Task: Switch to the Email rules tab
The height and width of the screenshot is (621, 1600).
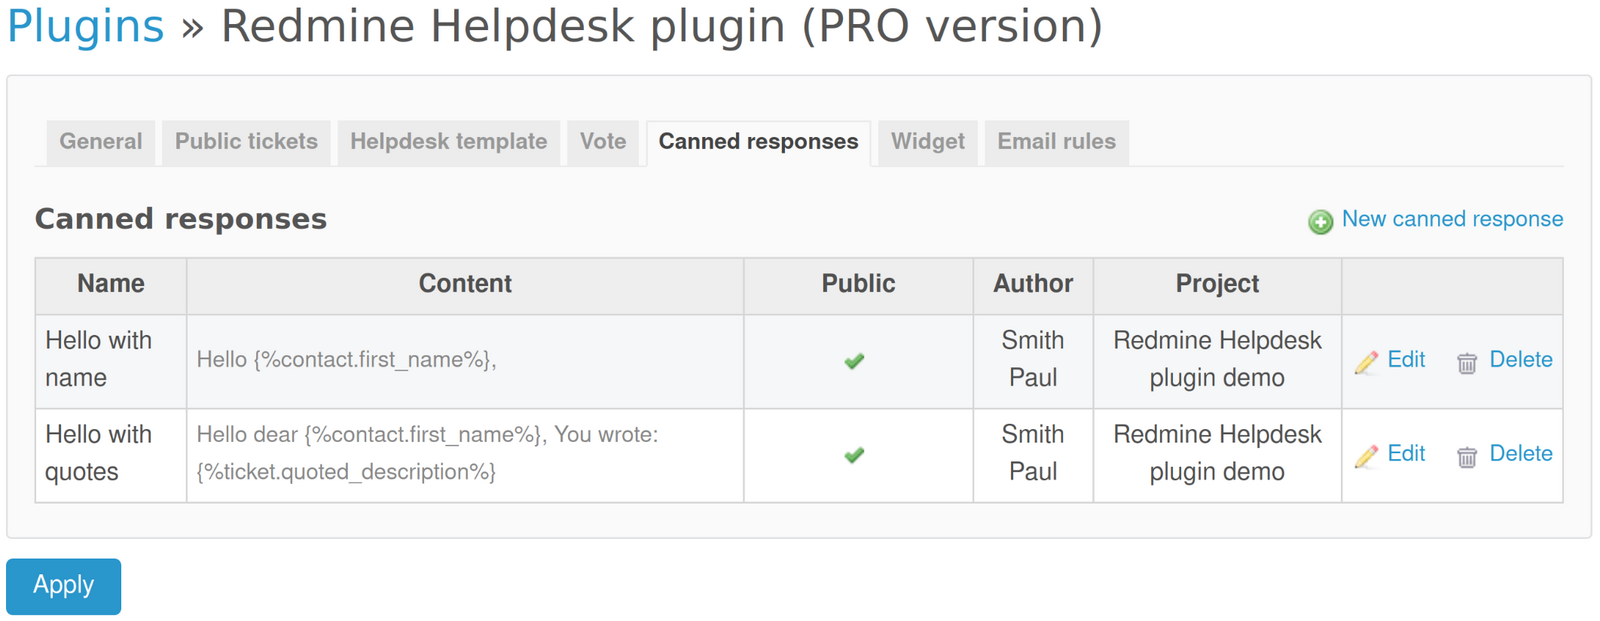Action: coord(1056,142)
